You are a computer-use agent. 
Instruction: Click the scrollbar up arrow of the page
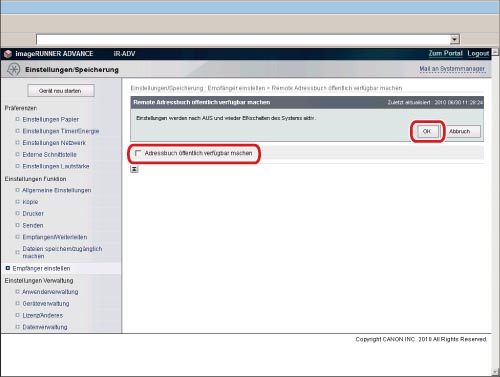pyautogui.click(x=495, y=52)
